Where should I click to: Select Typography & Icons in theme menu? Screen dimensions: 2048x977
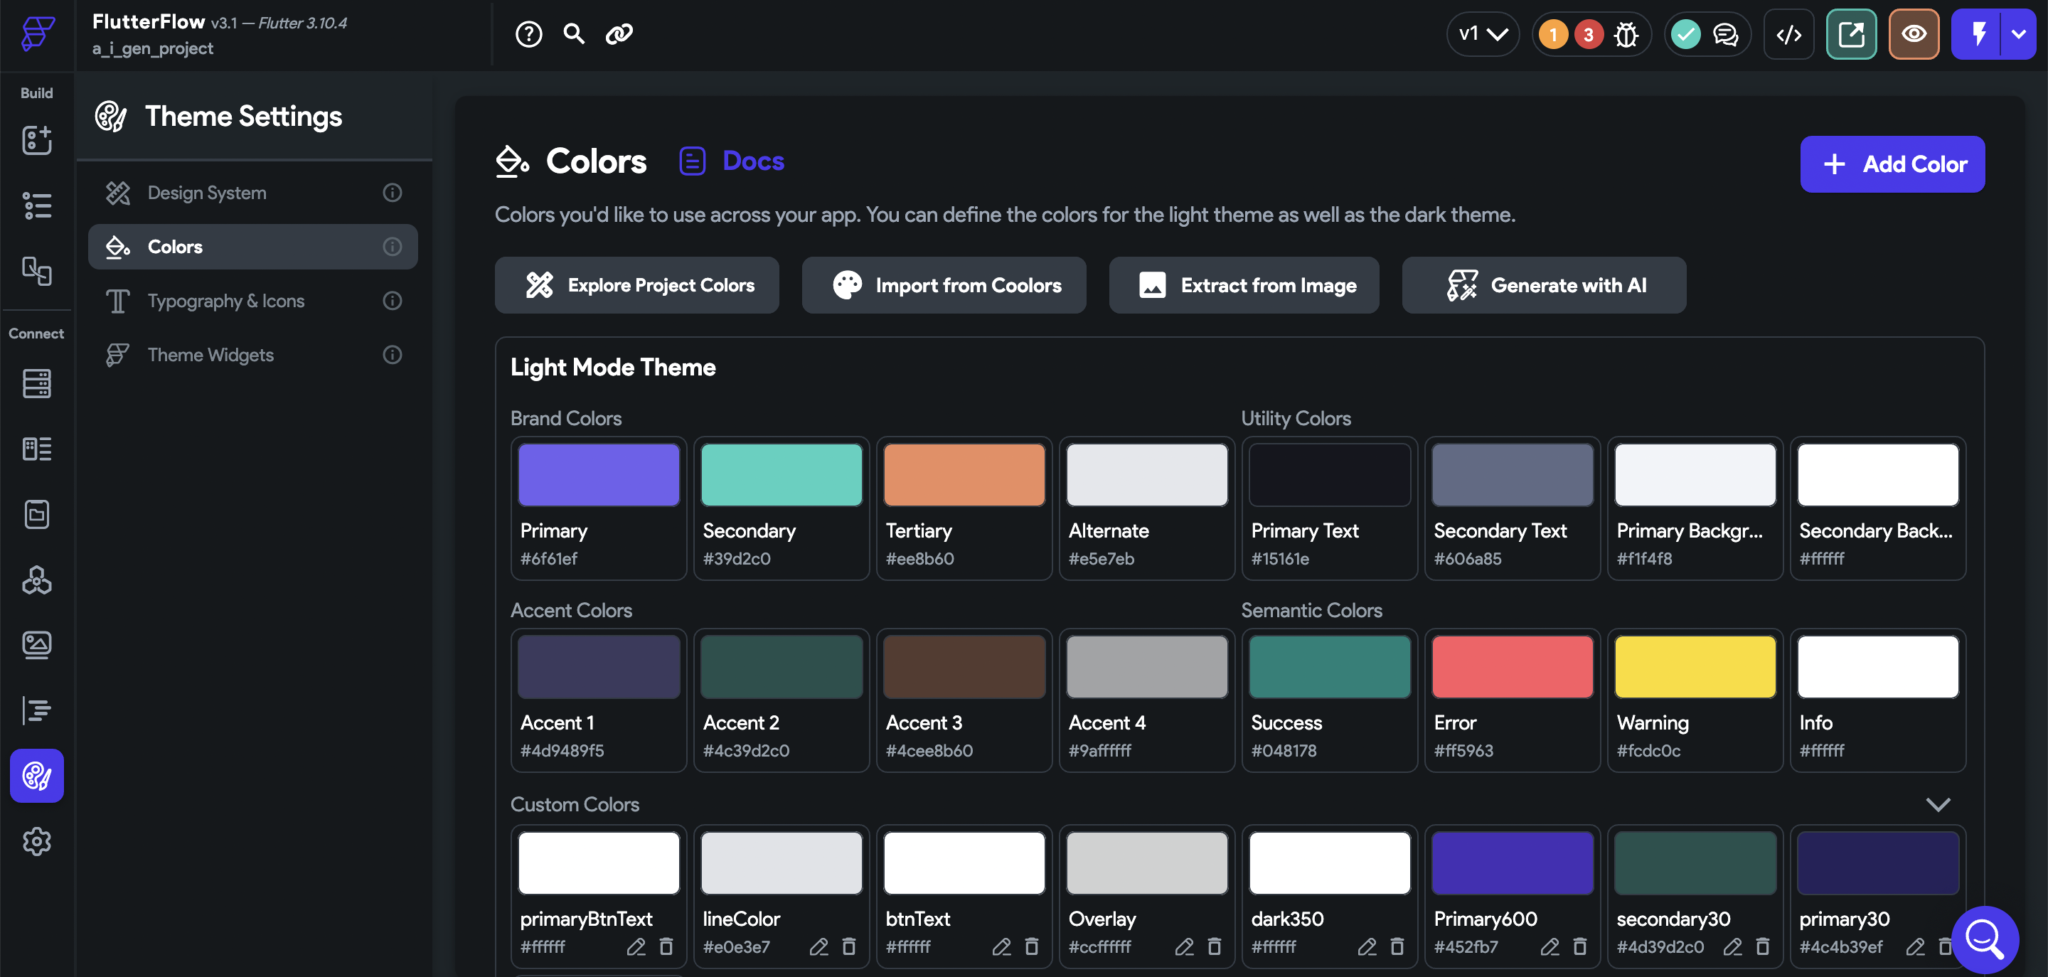tap(226, 301)
